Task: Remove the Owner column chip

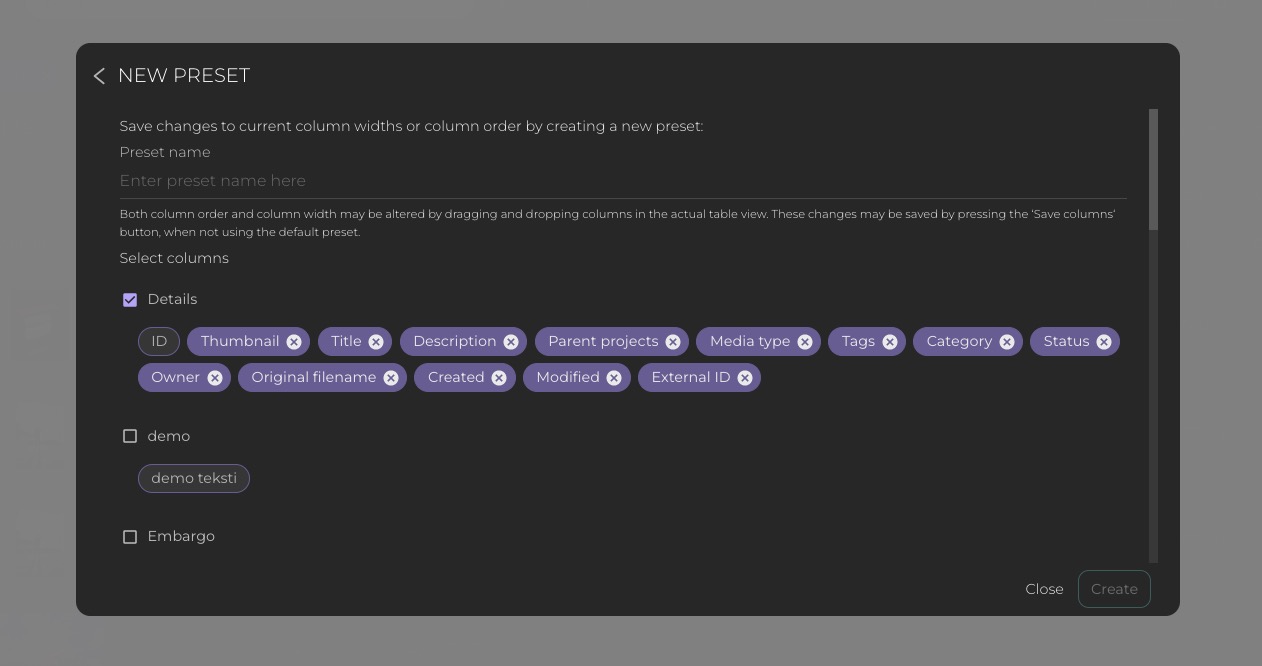Action: click(215, 378)
